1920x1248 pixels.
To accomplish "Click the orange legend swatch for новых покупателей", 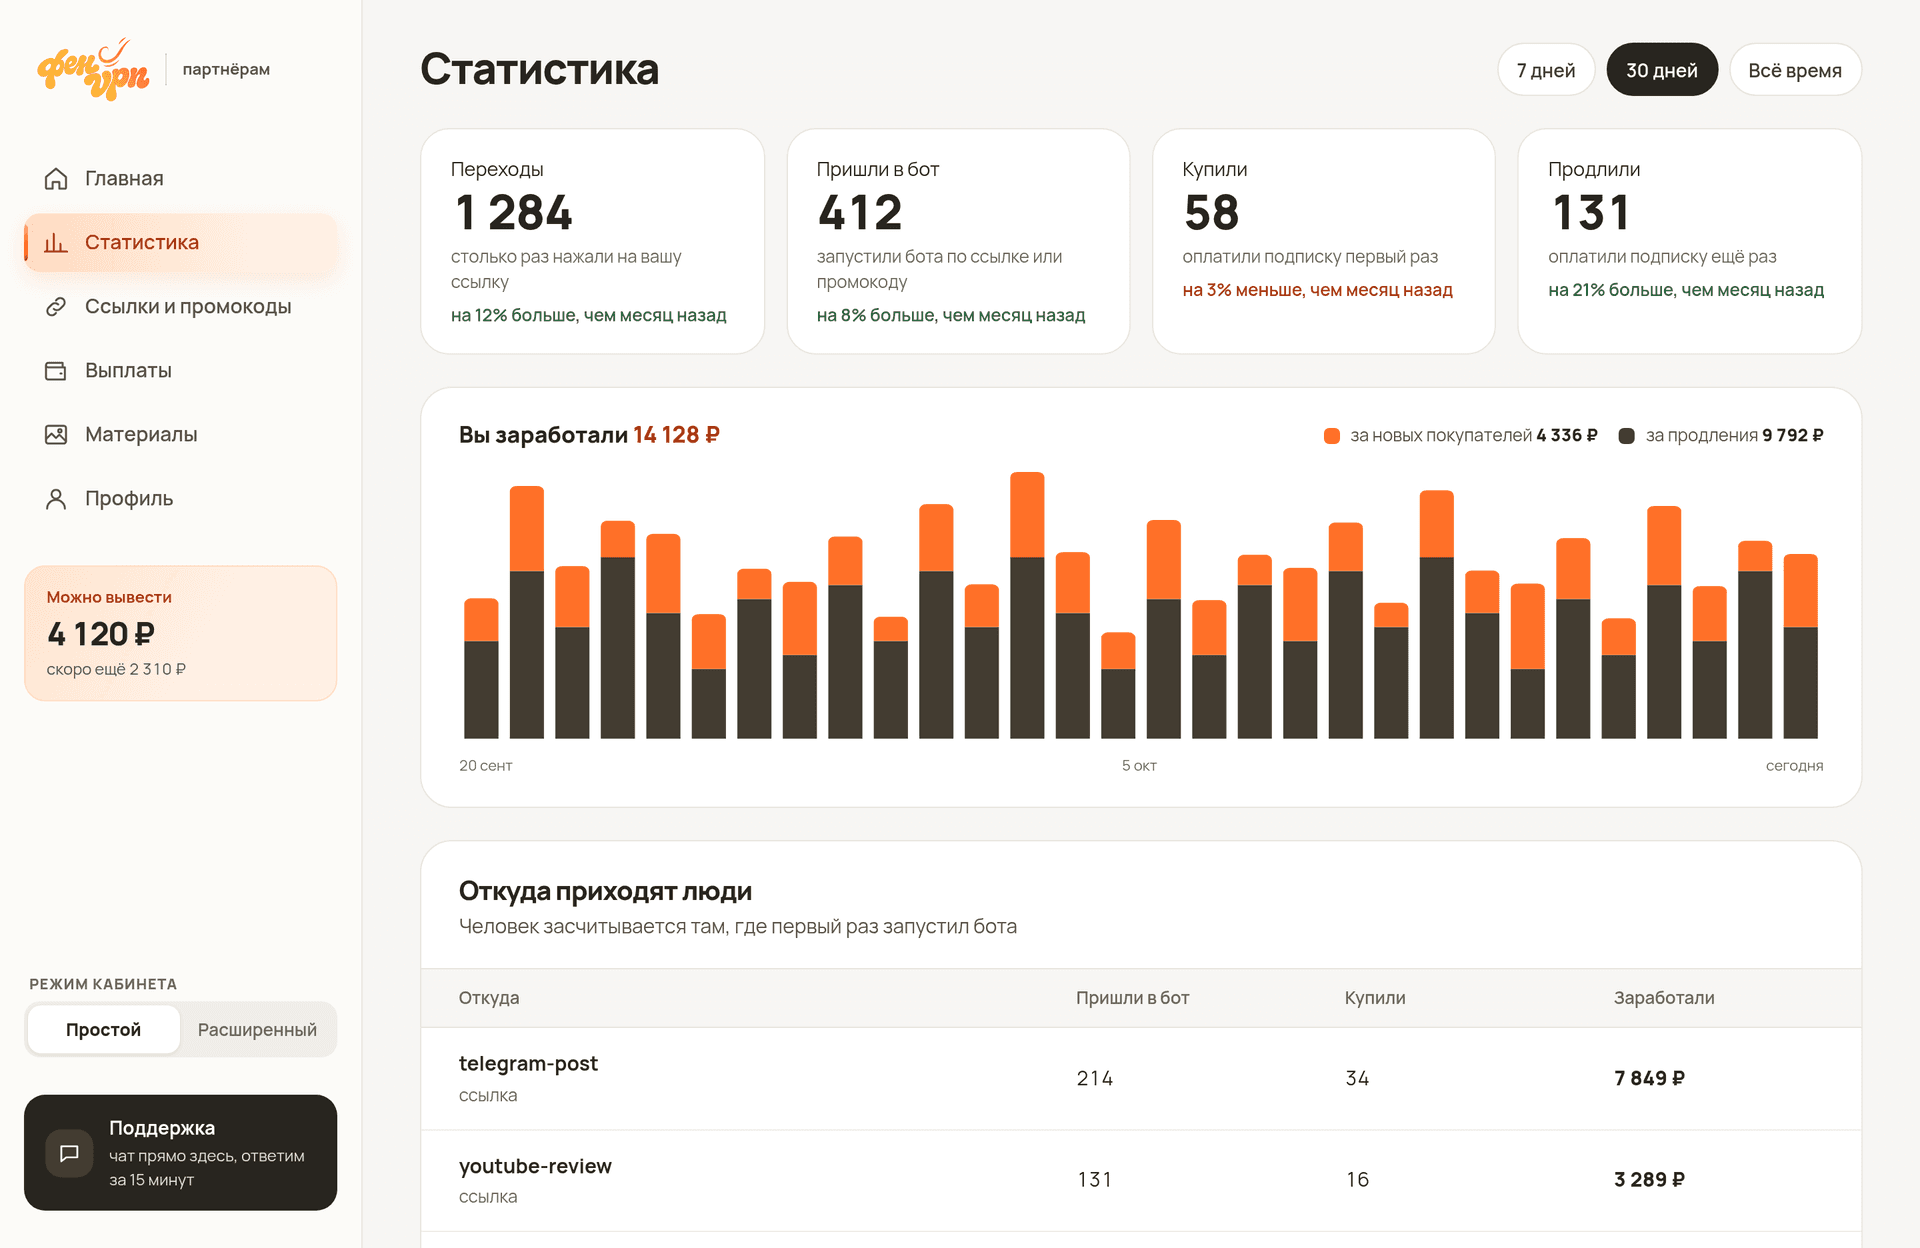I will (x=1332, y=436).
